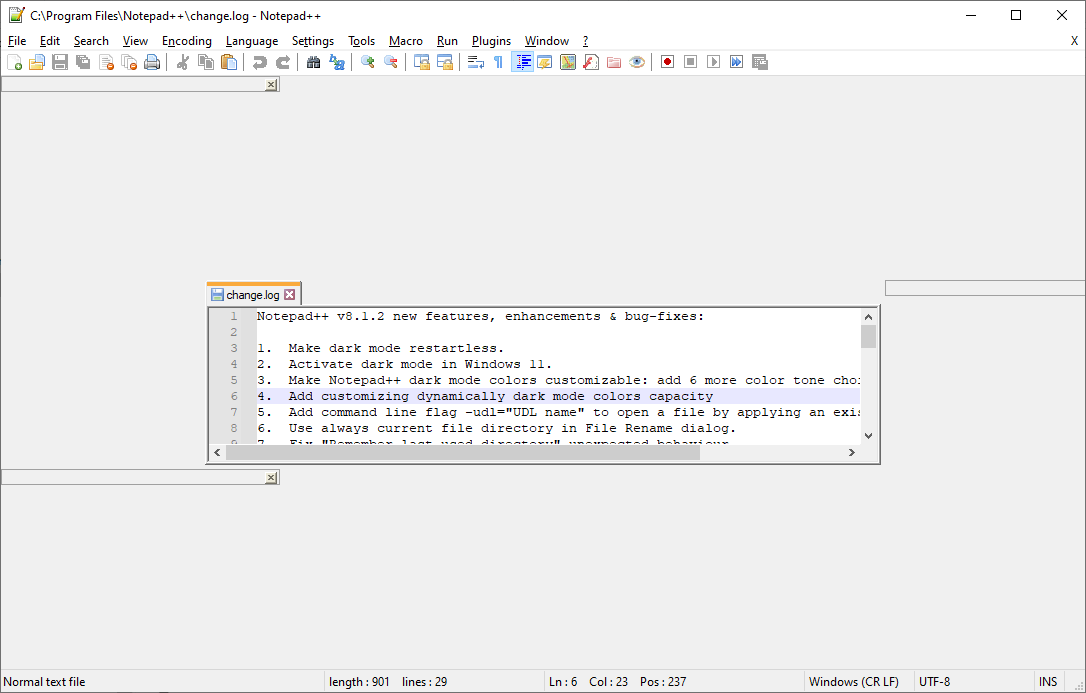Click the horizontal scrollbar right arrow
Screen dimensions: 1086x693
coord(851,452)
